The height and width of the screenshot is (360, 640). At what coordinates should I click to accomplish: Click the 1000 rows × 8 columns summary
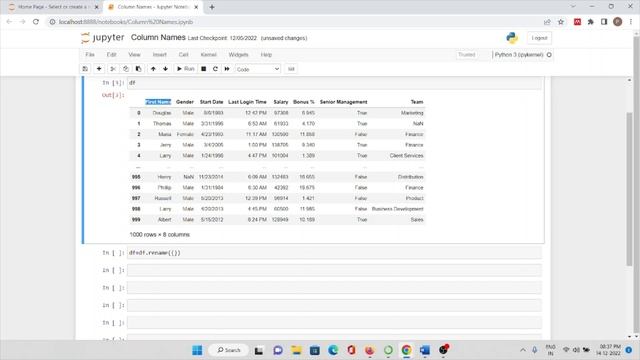[160, 235]
